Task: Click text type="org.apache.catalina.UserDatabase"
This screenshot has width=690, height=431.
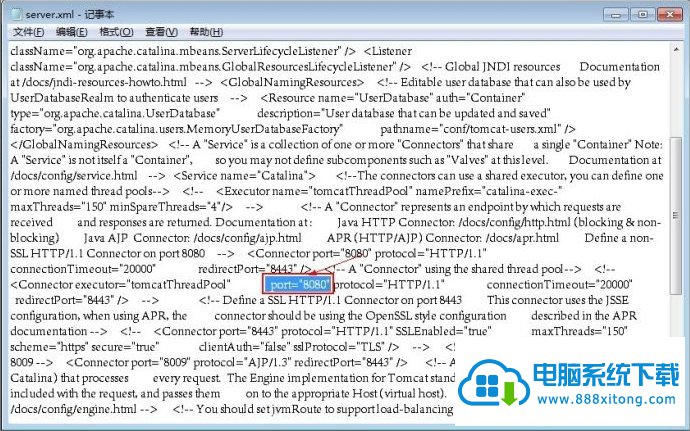Action: tap(115, 114)
